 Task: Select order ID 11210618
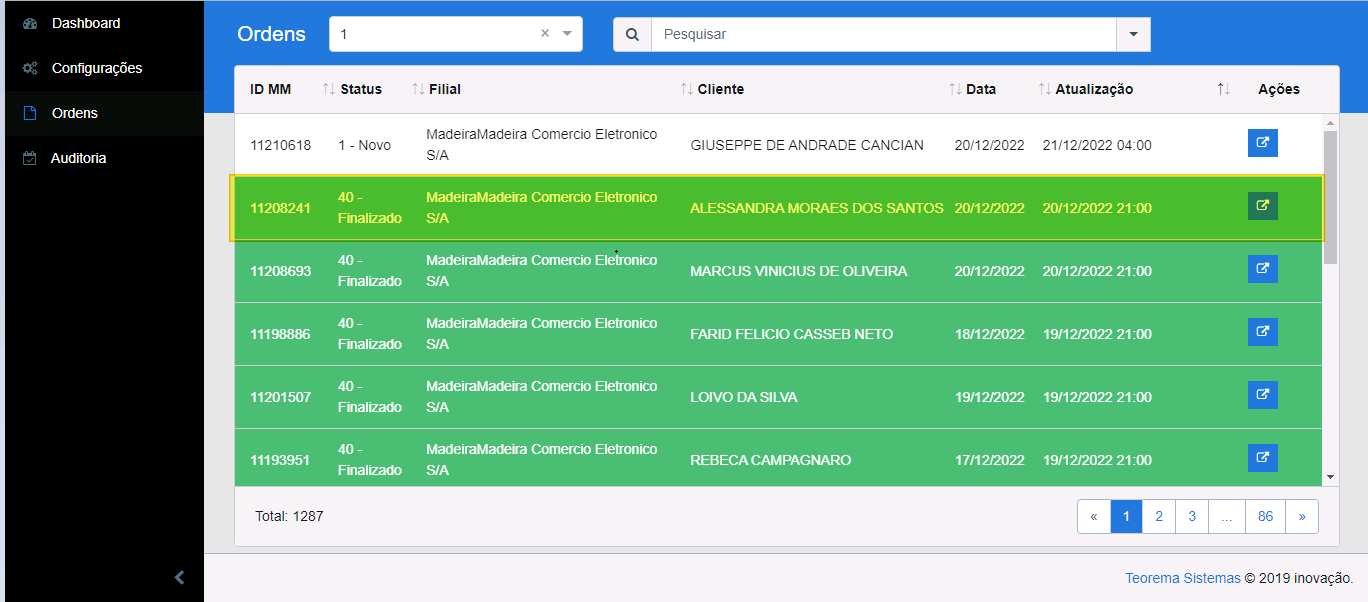[280, 145]
